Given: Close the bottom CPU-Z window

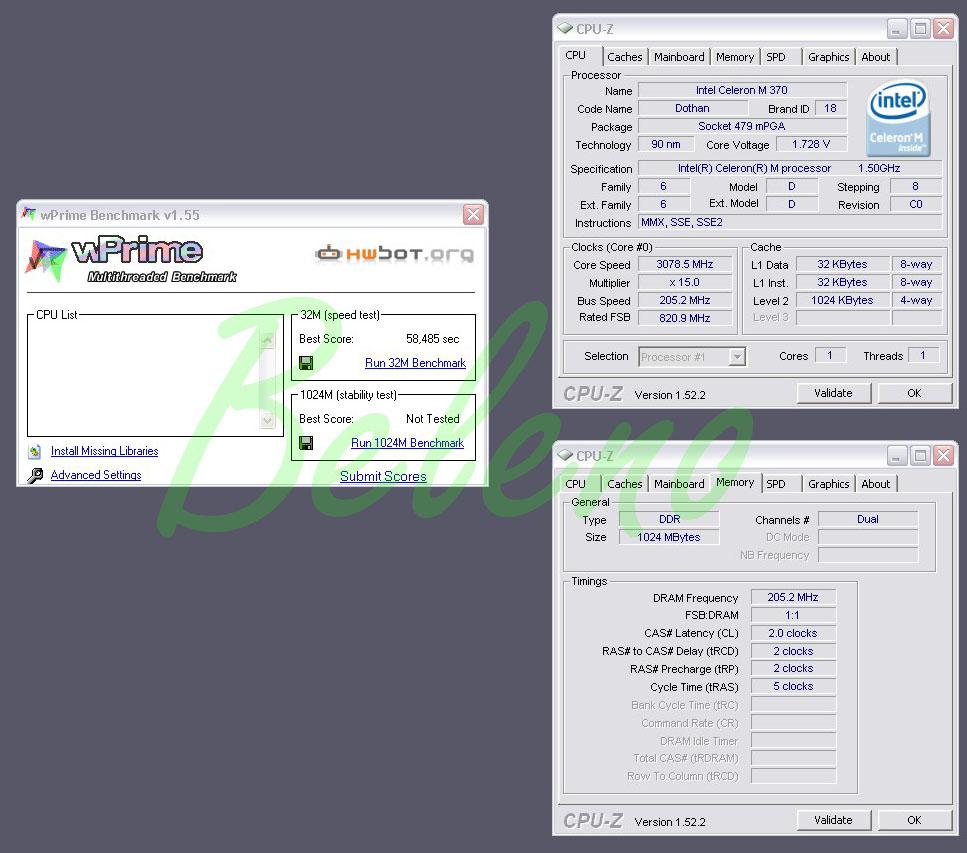Looking at the screenshot, I should click(x=944, y=456).
